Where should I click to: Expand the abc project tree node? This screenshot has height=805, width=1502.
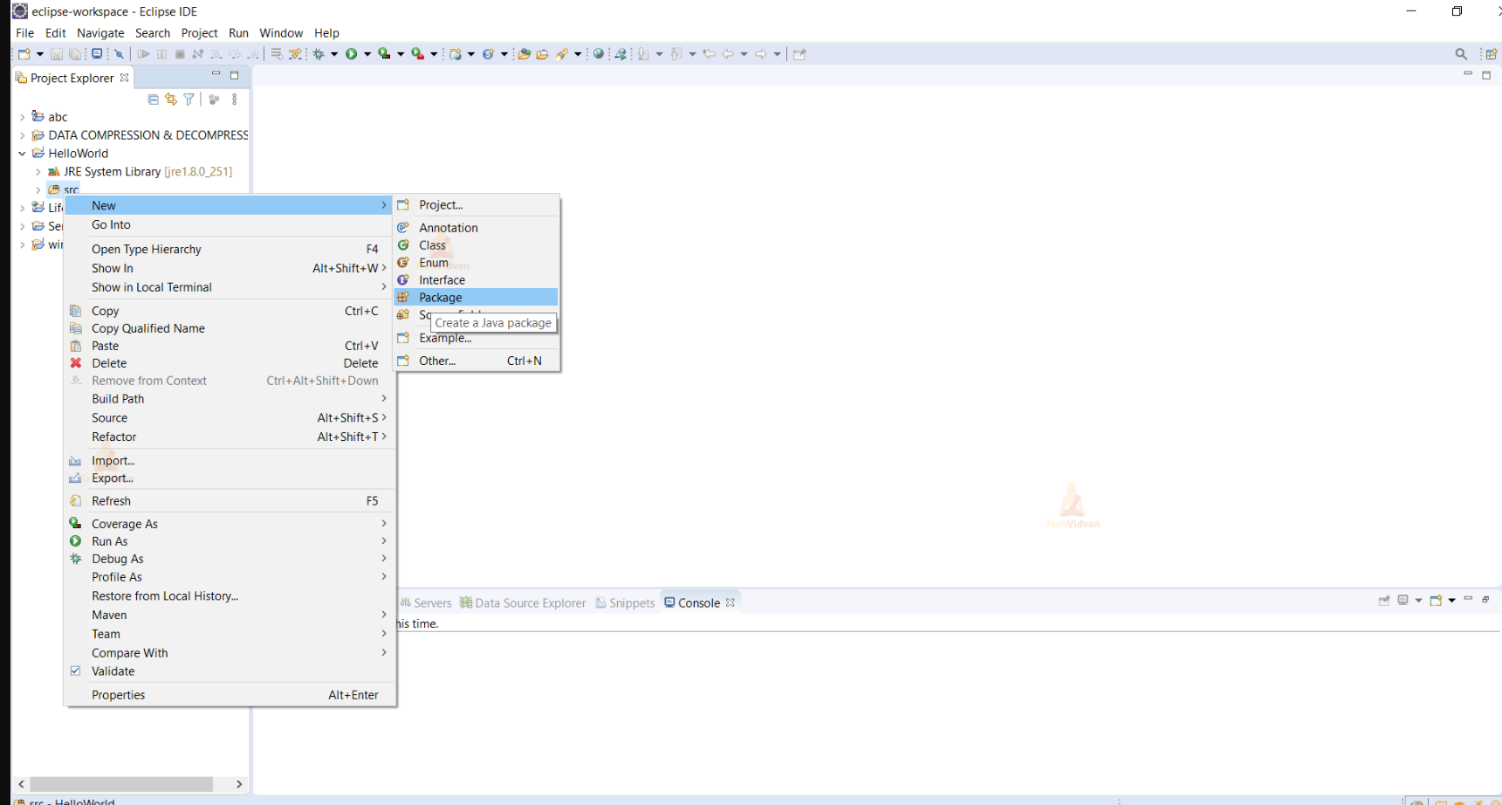22,117
